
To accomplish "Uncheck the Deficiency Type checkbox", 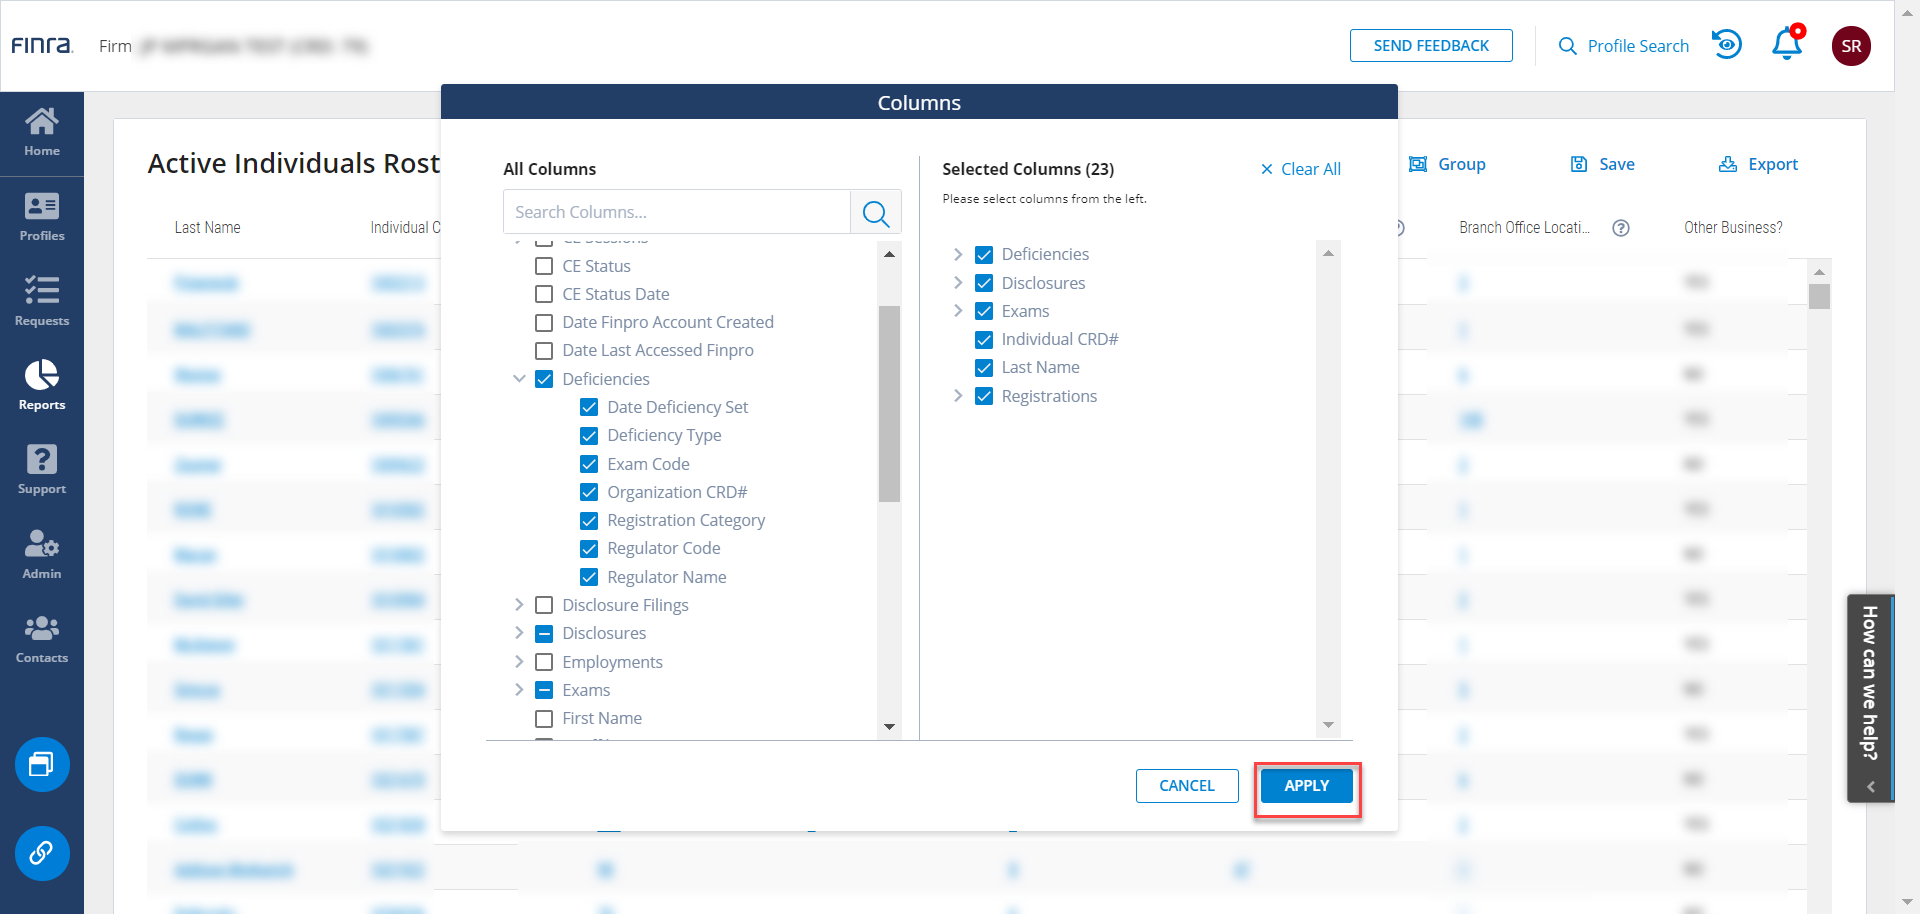I will tap(589, 436).
